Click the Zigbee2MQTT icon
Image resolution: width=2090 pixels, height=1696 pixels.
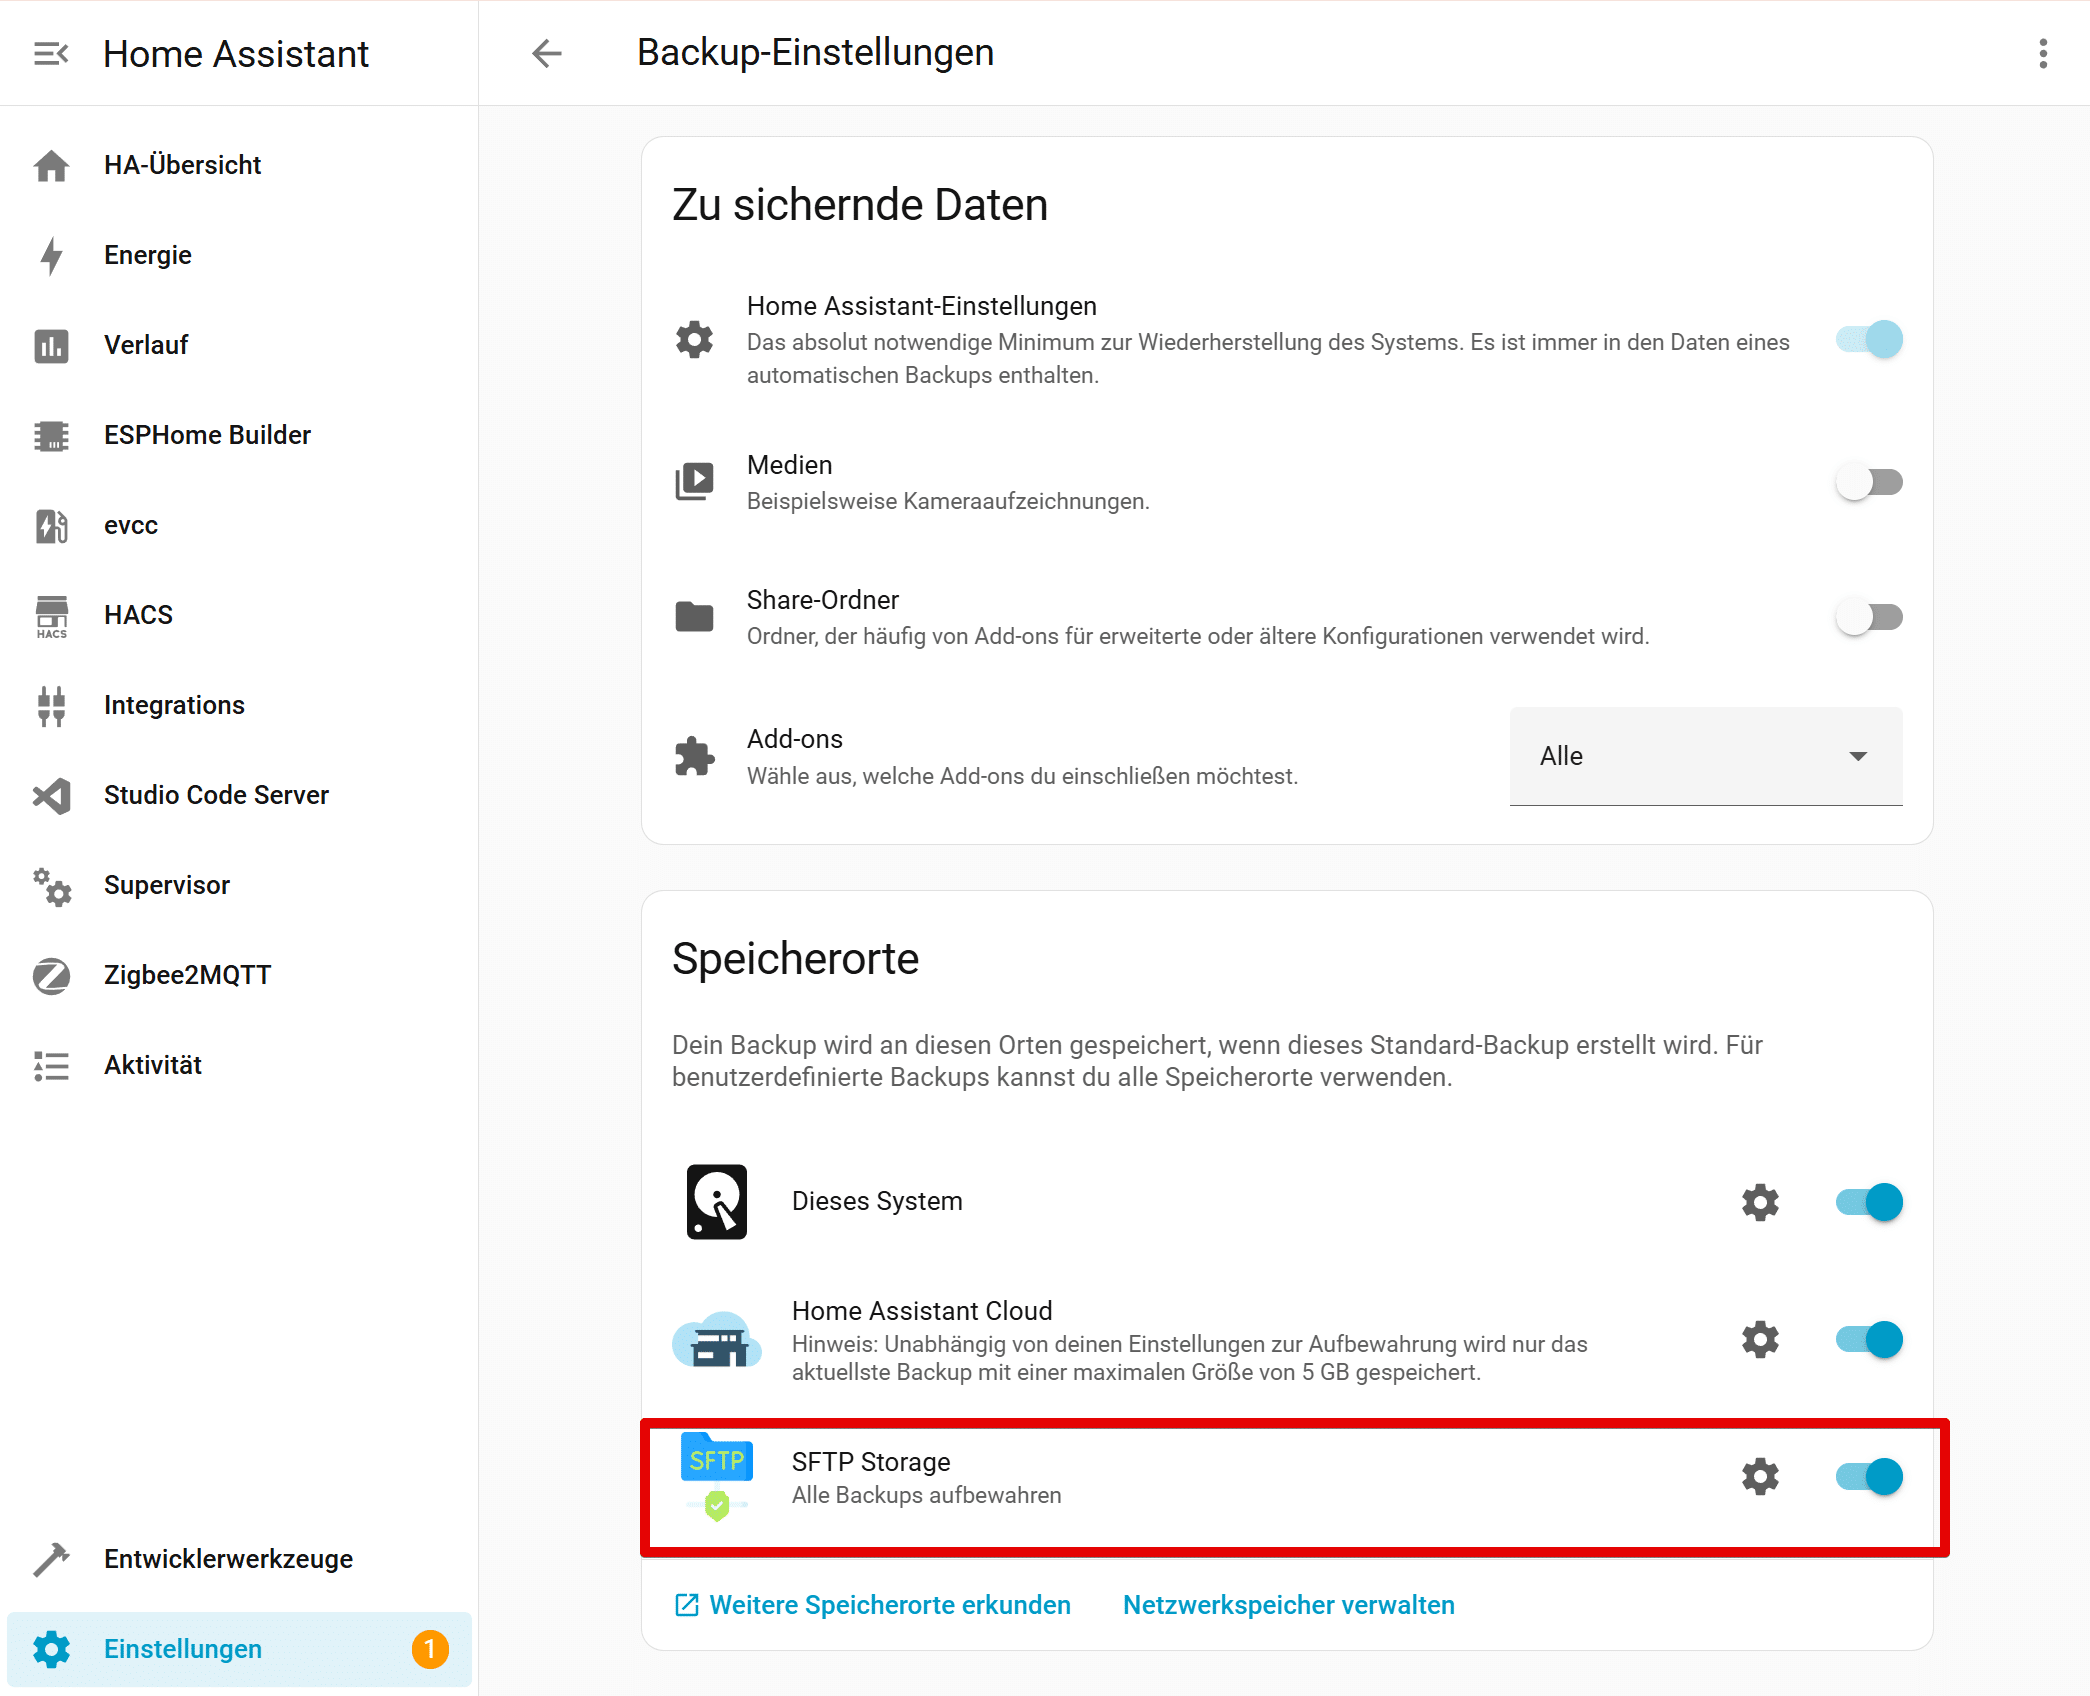point(51,975)
